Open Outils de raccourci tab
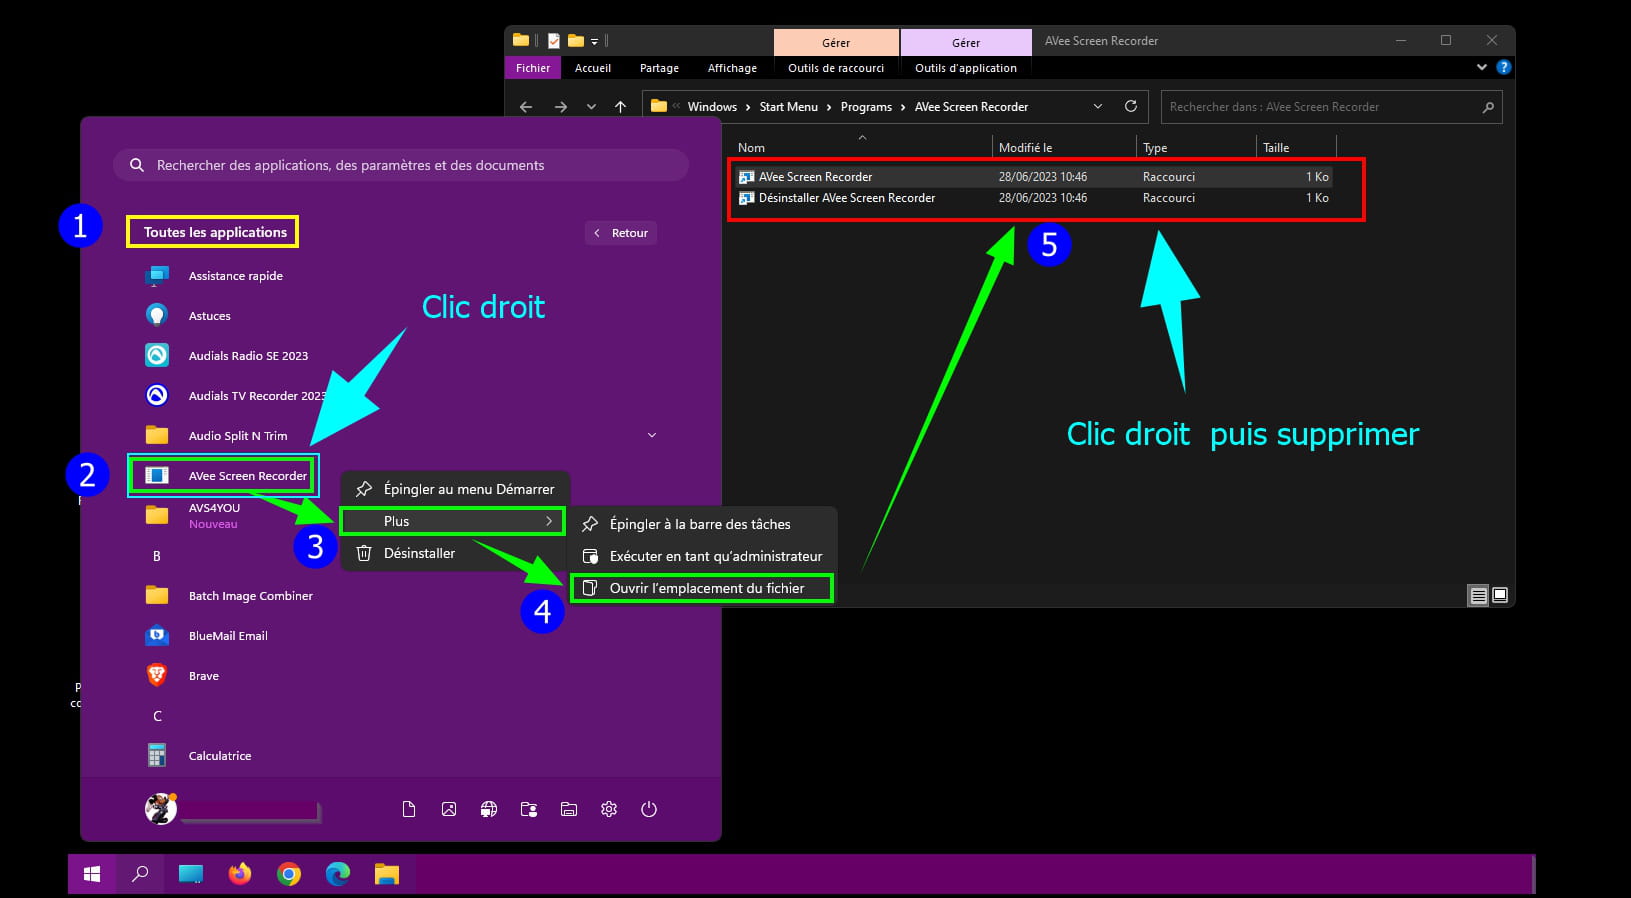The width and height of the screenshot is (1631, 898). 836,68
